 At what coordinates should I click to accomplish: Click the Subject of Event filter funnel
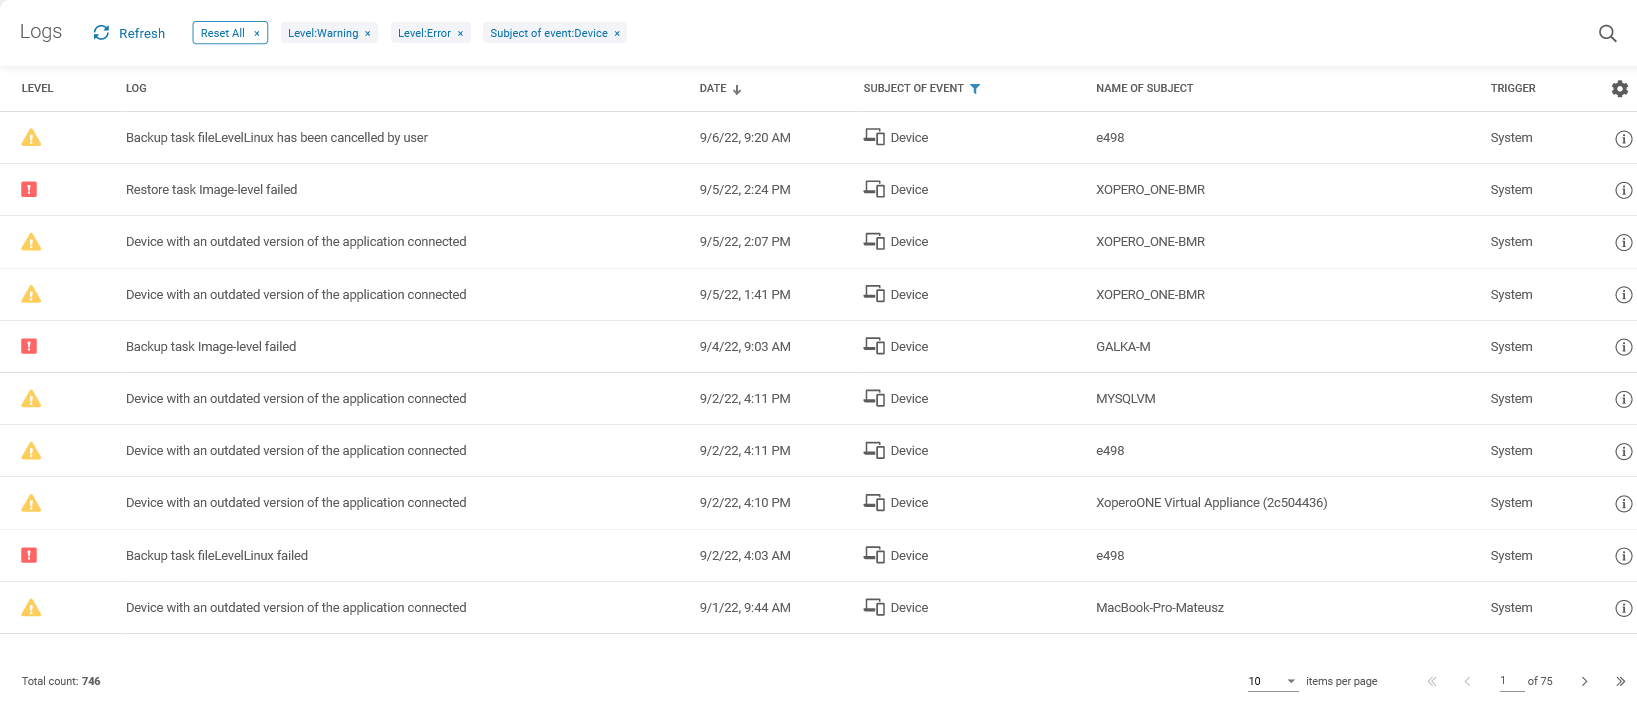click(975, 89)
